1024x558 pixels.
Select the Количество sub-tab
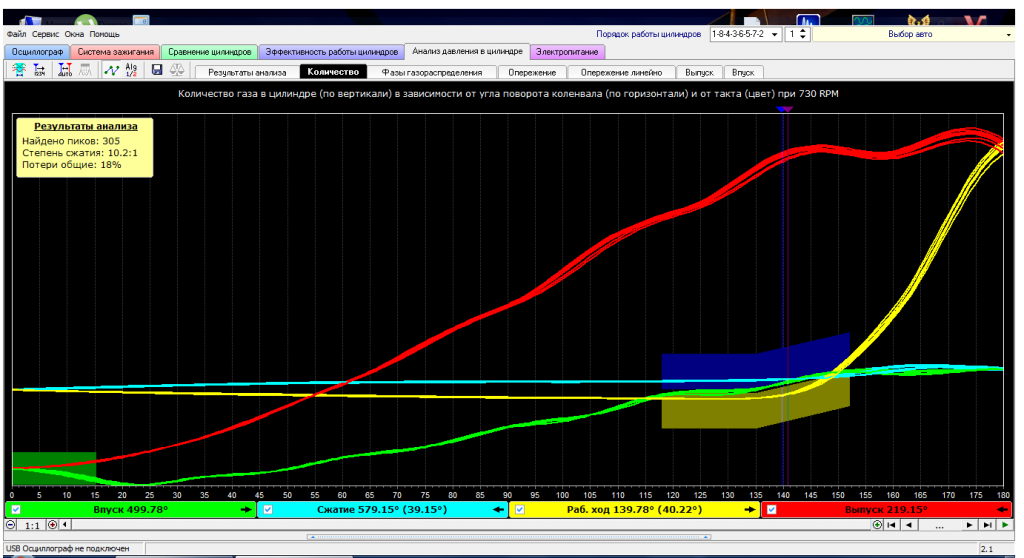pyautogui.click(x=333, y=72)
